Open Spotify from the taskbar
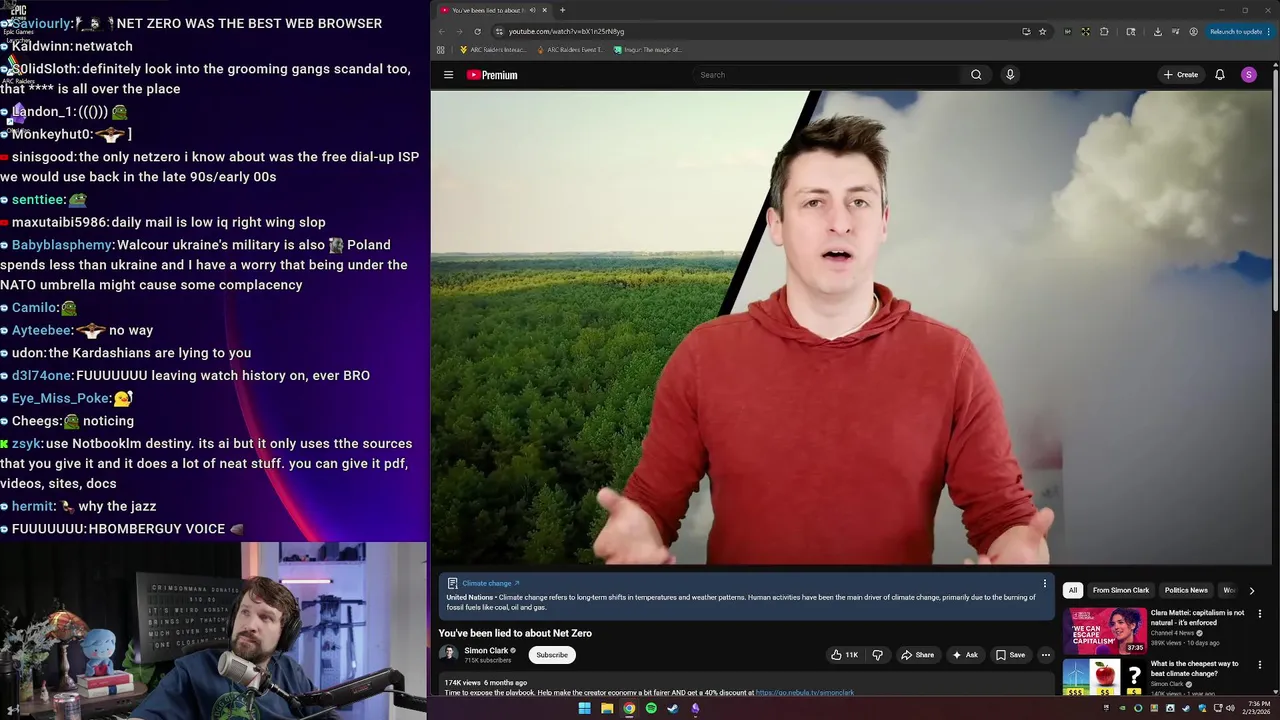Viewport: 1280px width, 720px height. pos(651,708)
